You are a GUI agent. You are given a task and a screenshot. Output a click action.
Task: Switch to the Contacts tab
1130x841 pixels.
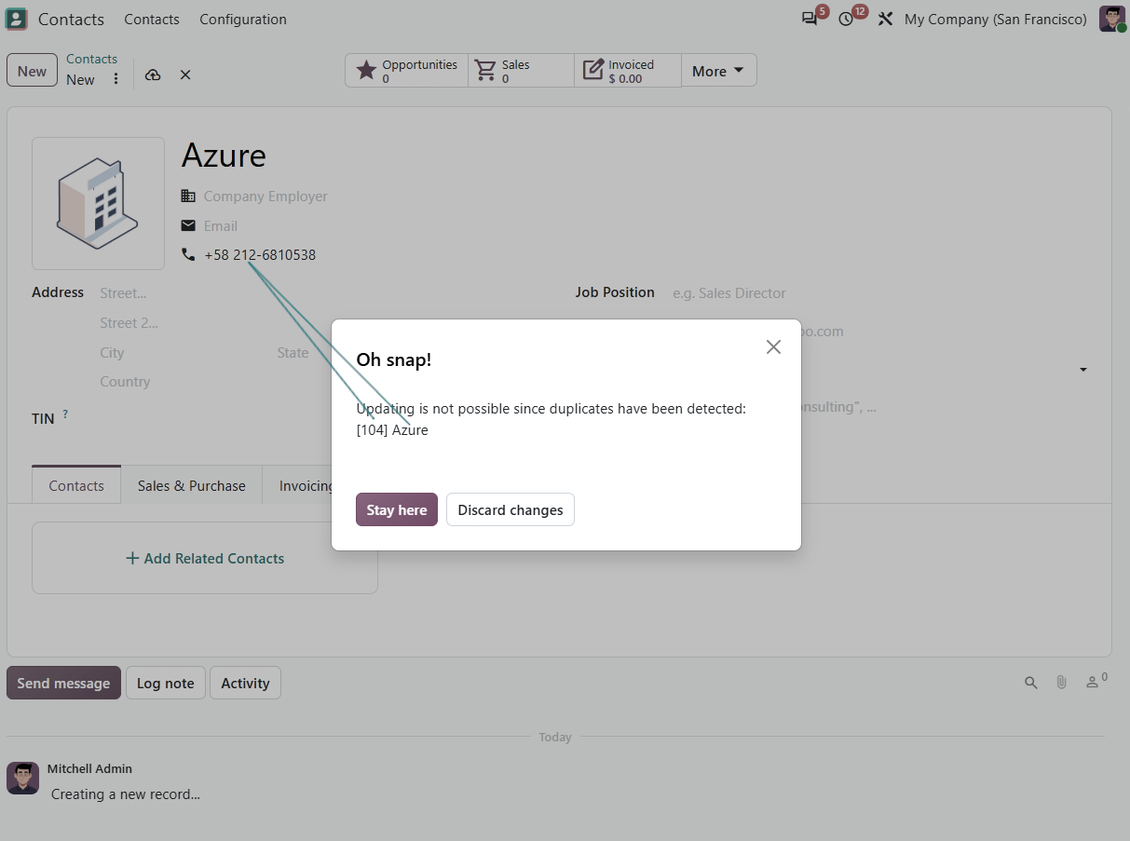click(76, 486)
